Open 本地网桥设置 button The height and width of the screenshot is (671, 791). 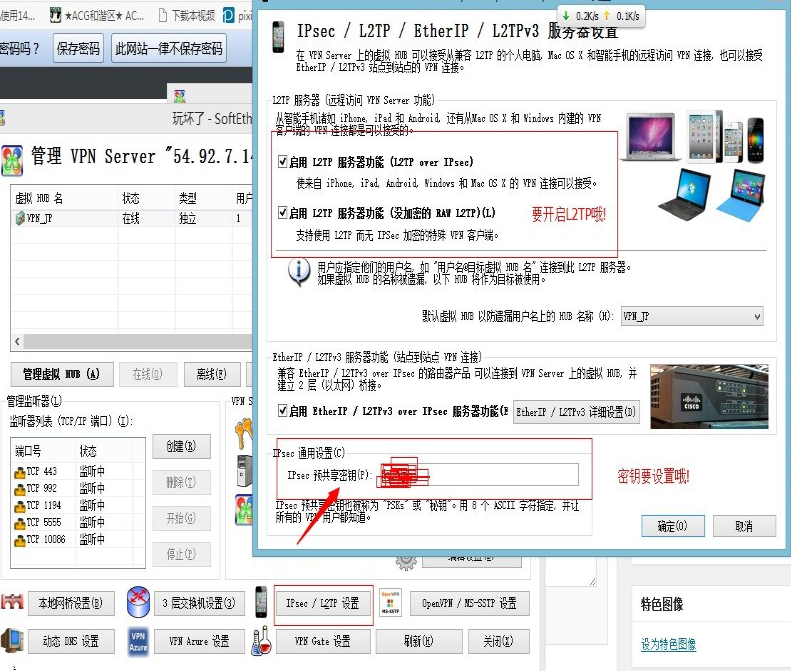[71, 603]
